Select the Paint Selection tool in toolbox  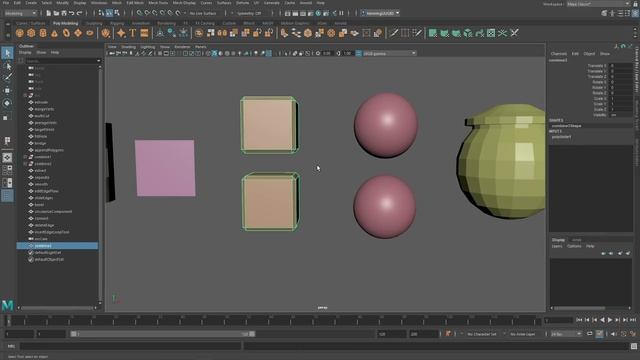(7, 78)
